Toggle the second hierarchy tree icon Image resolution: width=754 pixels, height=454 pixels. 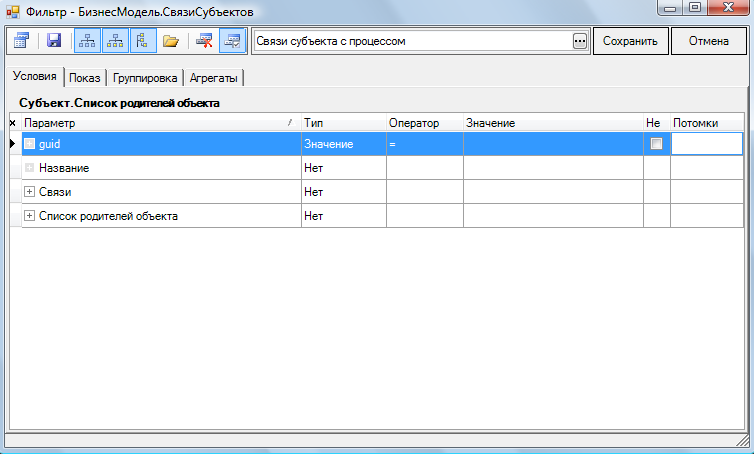point(115,41)
